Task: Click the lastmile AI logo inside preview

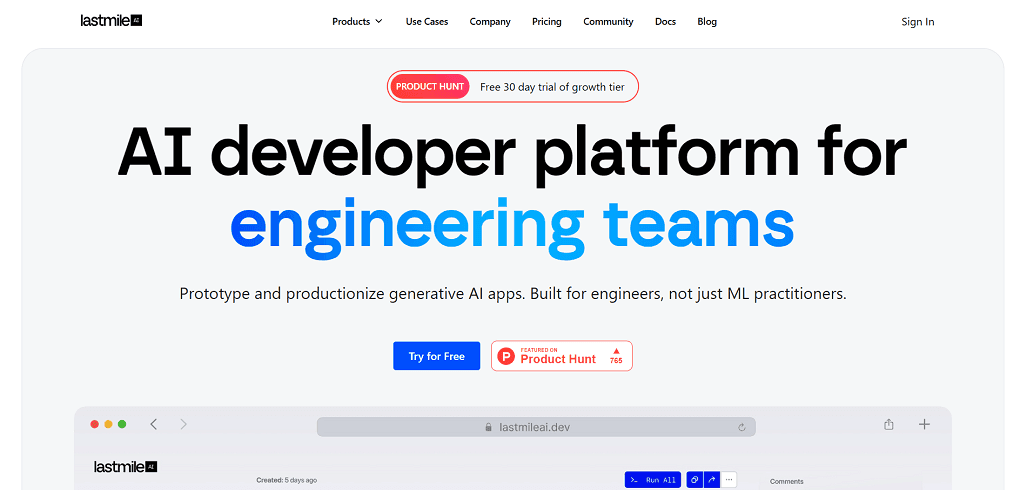Action: tap(126, 467)
